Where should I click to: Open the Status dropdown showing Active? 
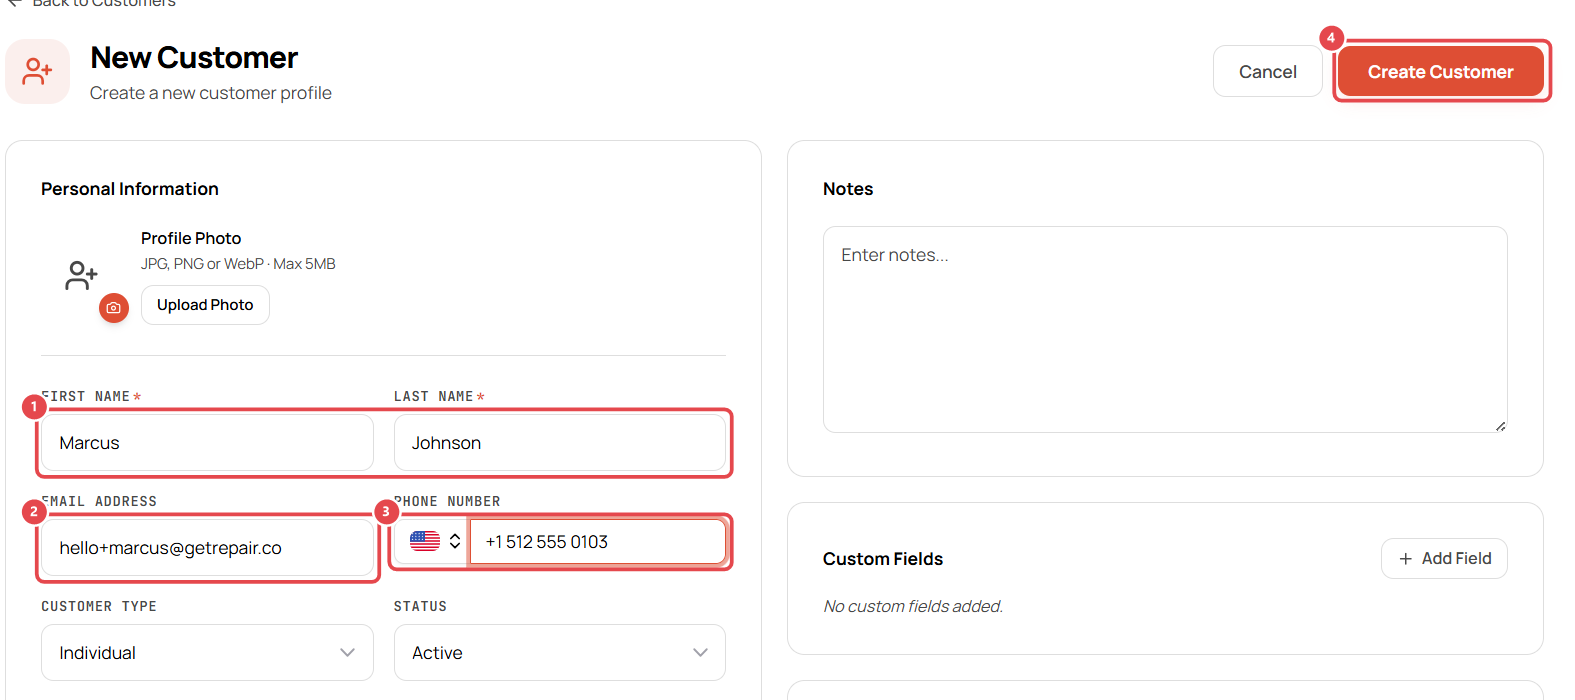[x=560, y=653]
